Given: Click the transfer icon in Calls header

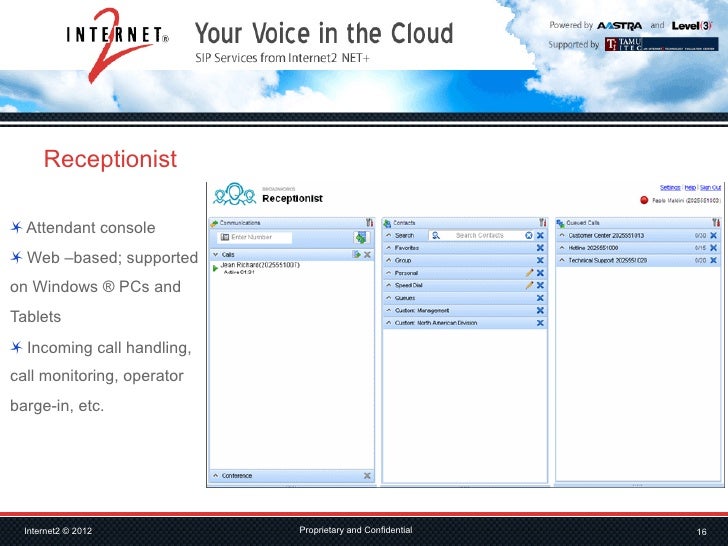Looking at the screenshot, I should pos(357,254).
